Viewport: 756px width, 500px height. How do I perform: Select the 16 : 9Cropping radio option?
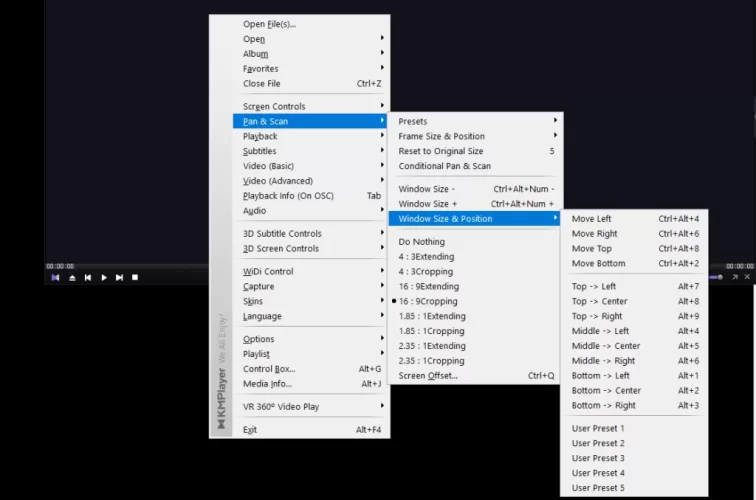pos(427,301)
